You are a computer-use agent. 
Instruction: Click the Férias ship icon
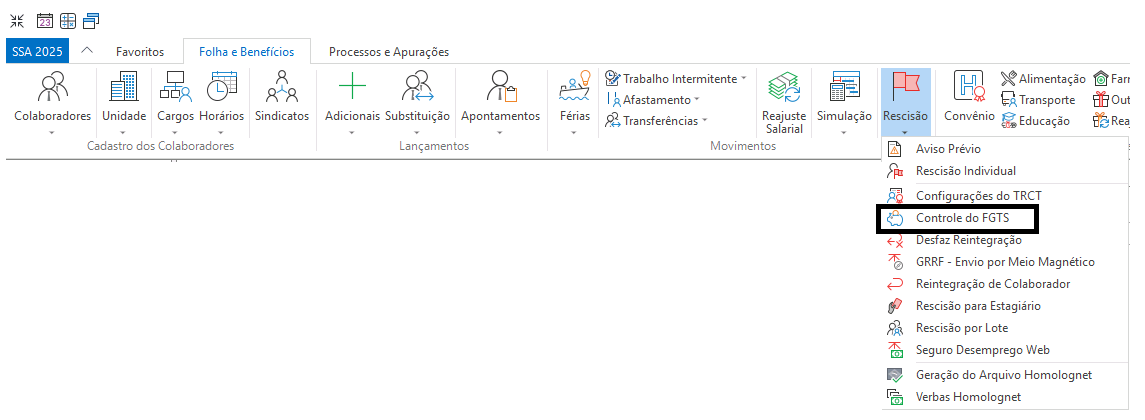tap(574, 90)
